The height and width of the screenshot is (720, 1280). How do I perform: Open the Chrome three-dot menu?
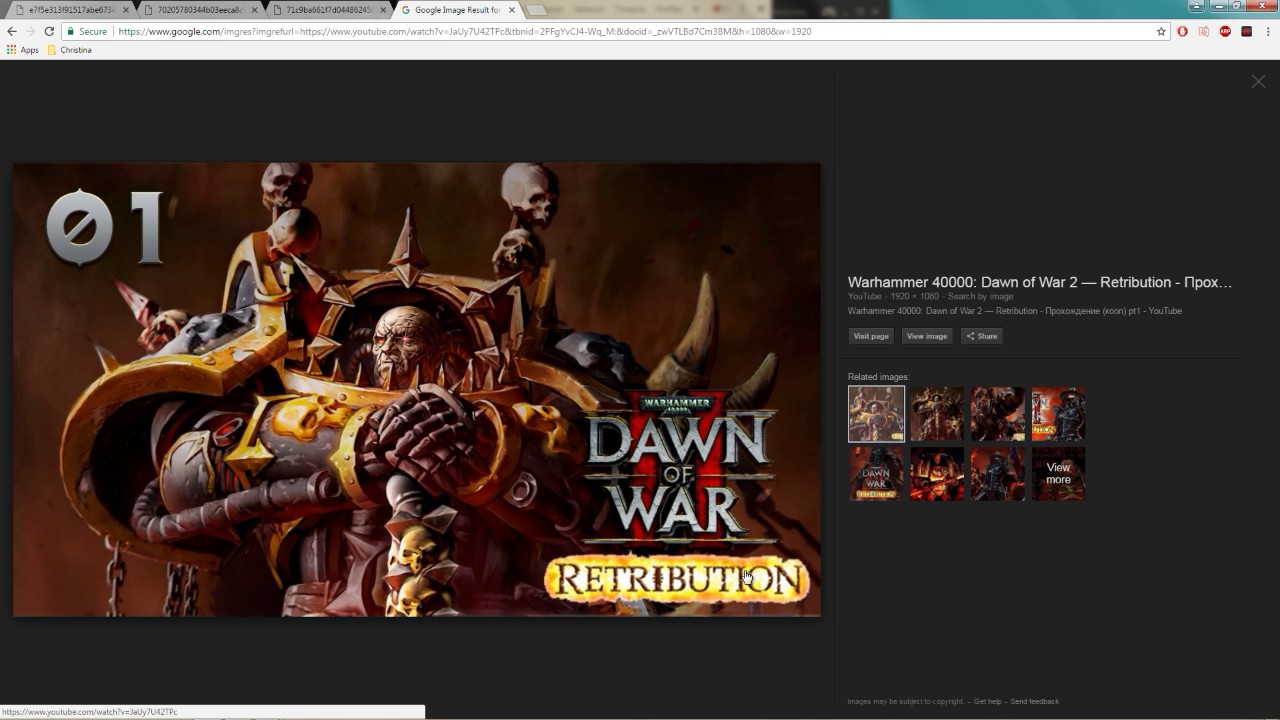(x=1268, y=32)
